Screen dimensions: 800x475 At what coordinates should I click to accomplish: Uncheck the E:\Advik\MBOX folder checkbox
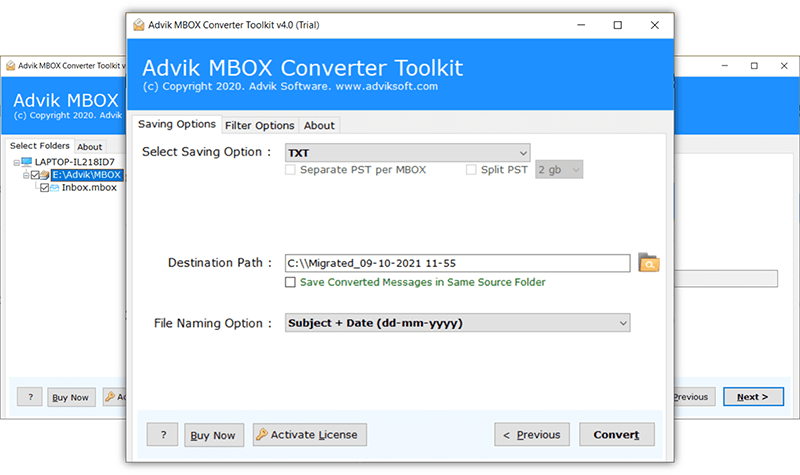(35, 175)
